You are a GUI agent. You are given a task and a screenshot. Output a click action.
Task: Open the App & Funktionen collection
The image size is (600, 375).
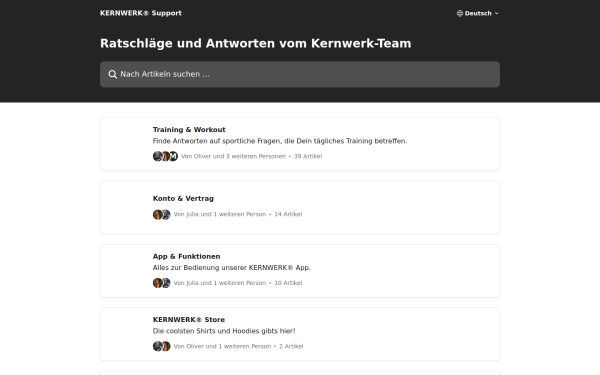(300, 271)
